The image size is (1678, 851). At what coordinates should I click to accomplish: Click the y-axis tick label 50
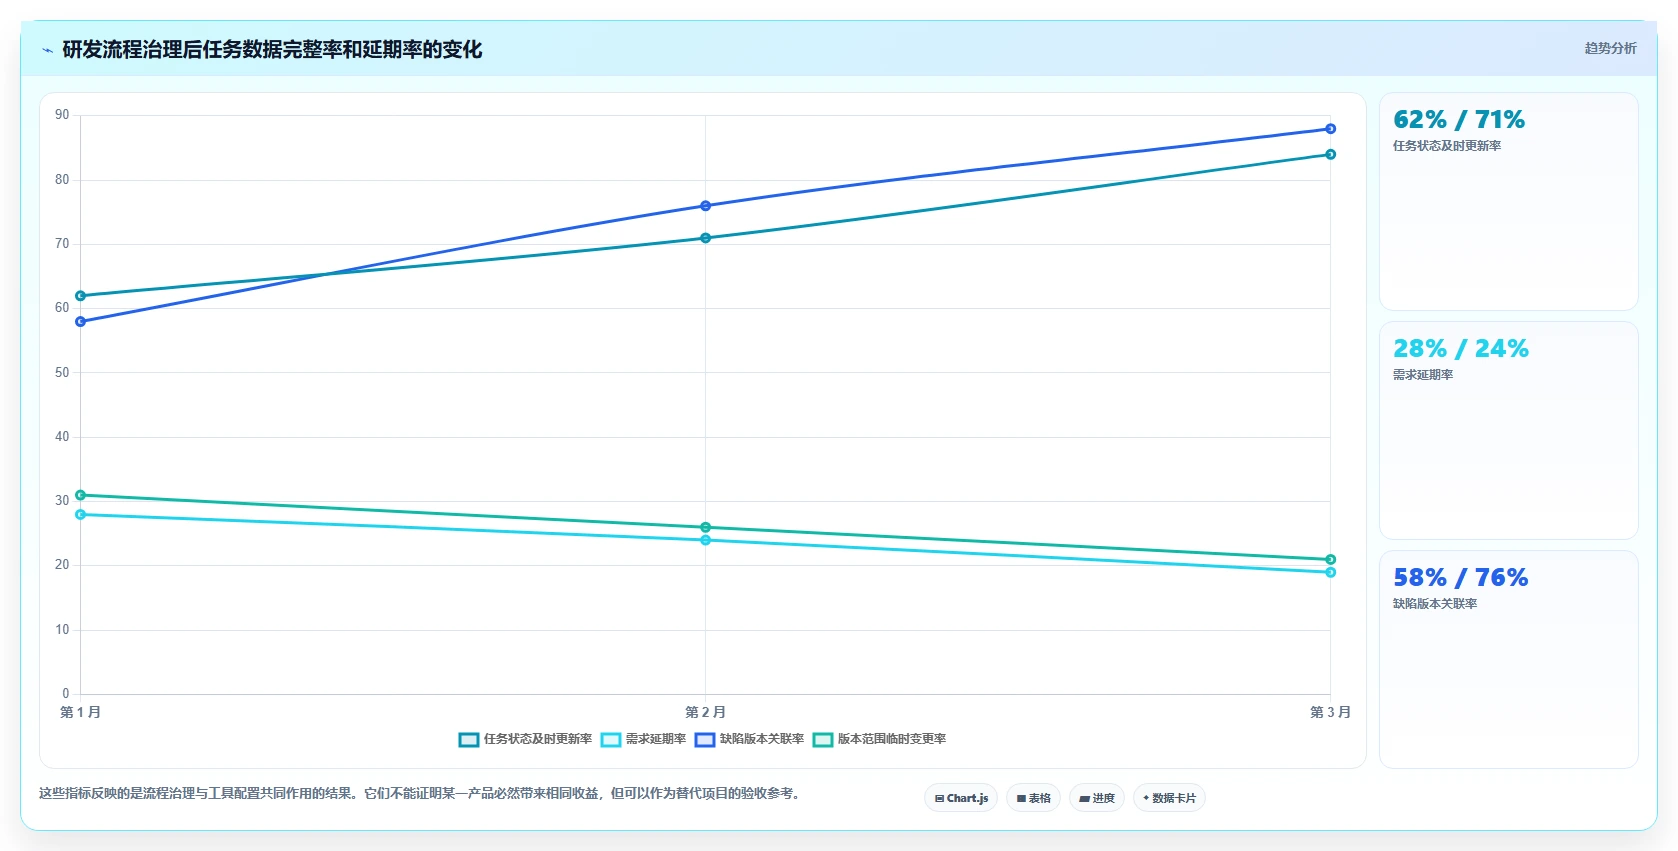[x=63, y=373]
